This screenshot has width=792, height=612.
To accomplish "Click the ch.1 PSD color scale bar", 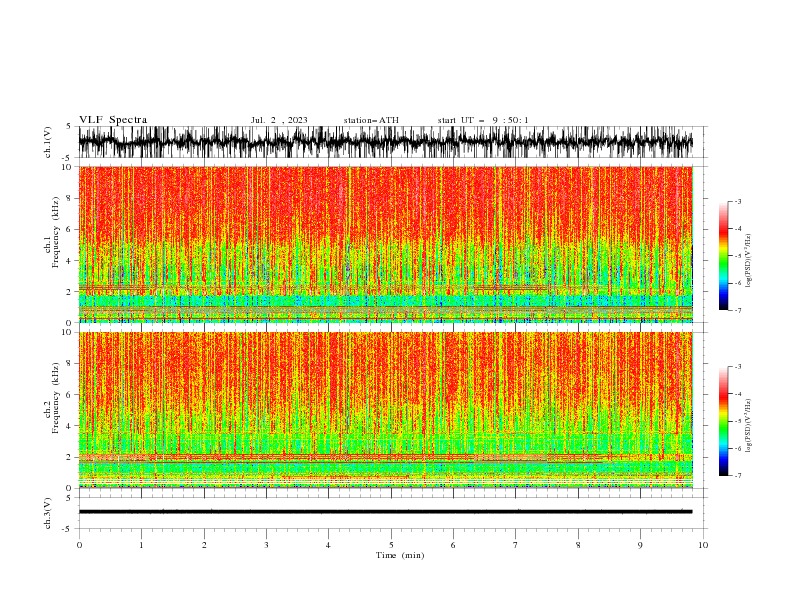I will (x=723, y=256).
